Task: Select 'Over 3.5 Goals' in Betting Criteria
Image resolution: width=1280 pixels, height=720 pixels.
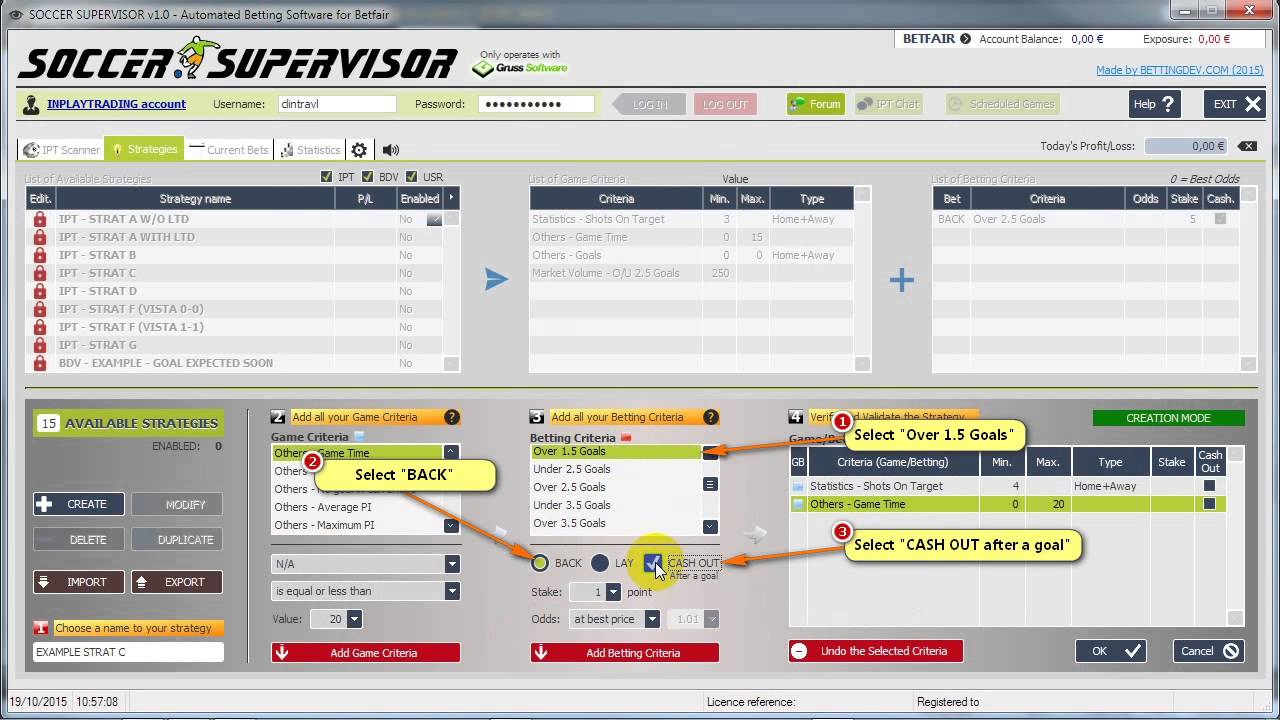Action: (617, 523)
